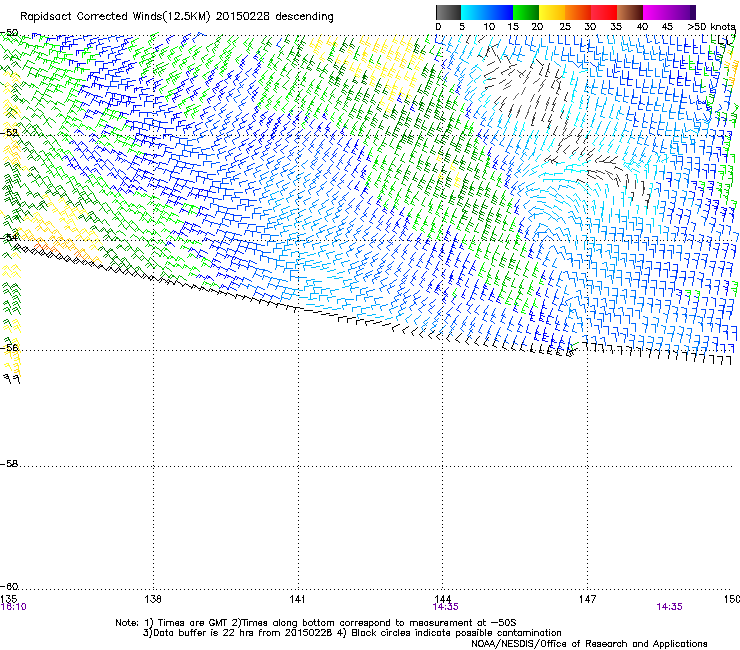Click the cyan 5-10 knots color segment

click(474, 12)
